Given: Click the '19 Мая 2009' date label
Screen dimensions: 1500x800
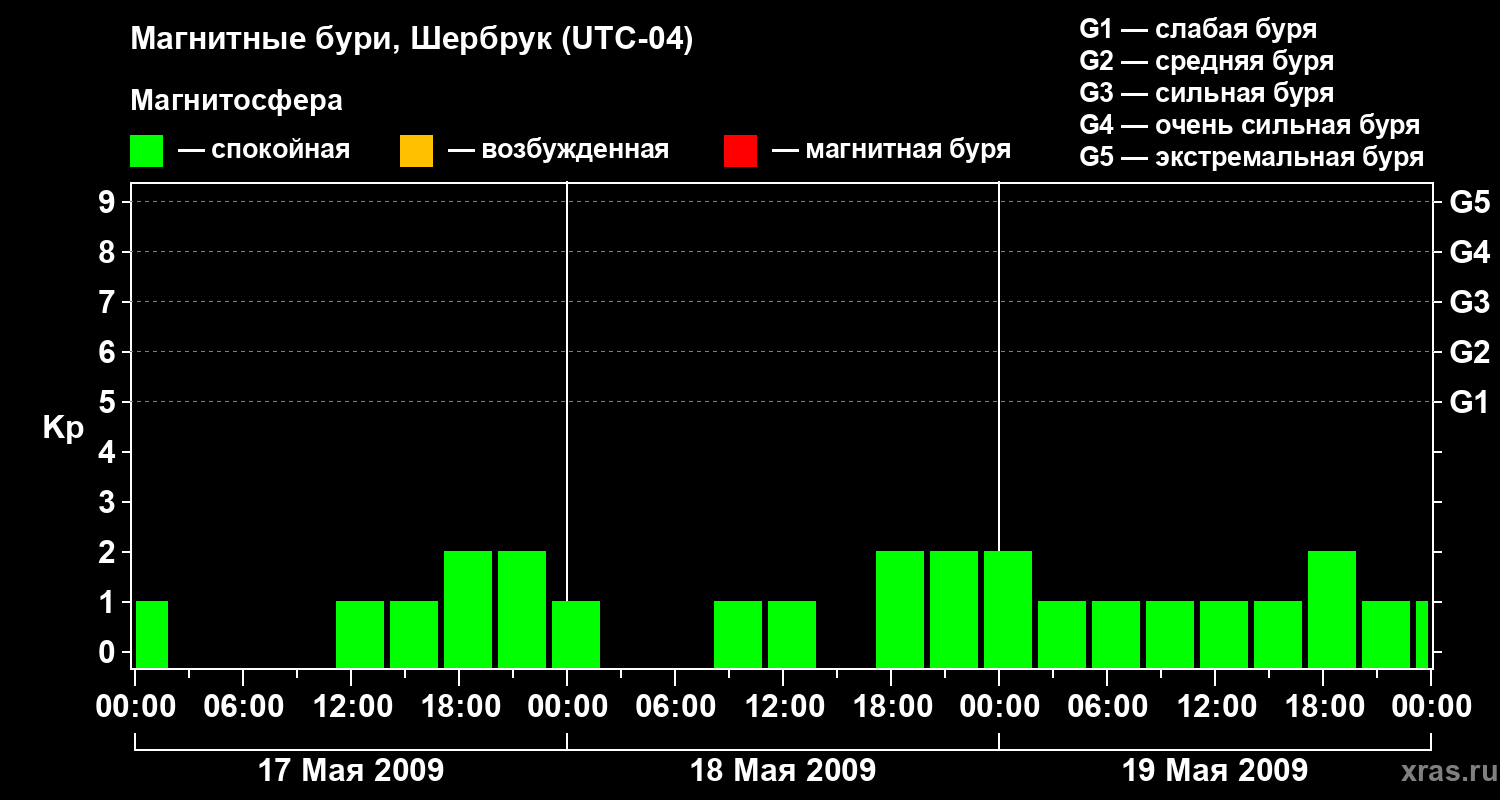Looking at the screenshot, I should point(1215,771).
